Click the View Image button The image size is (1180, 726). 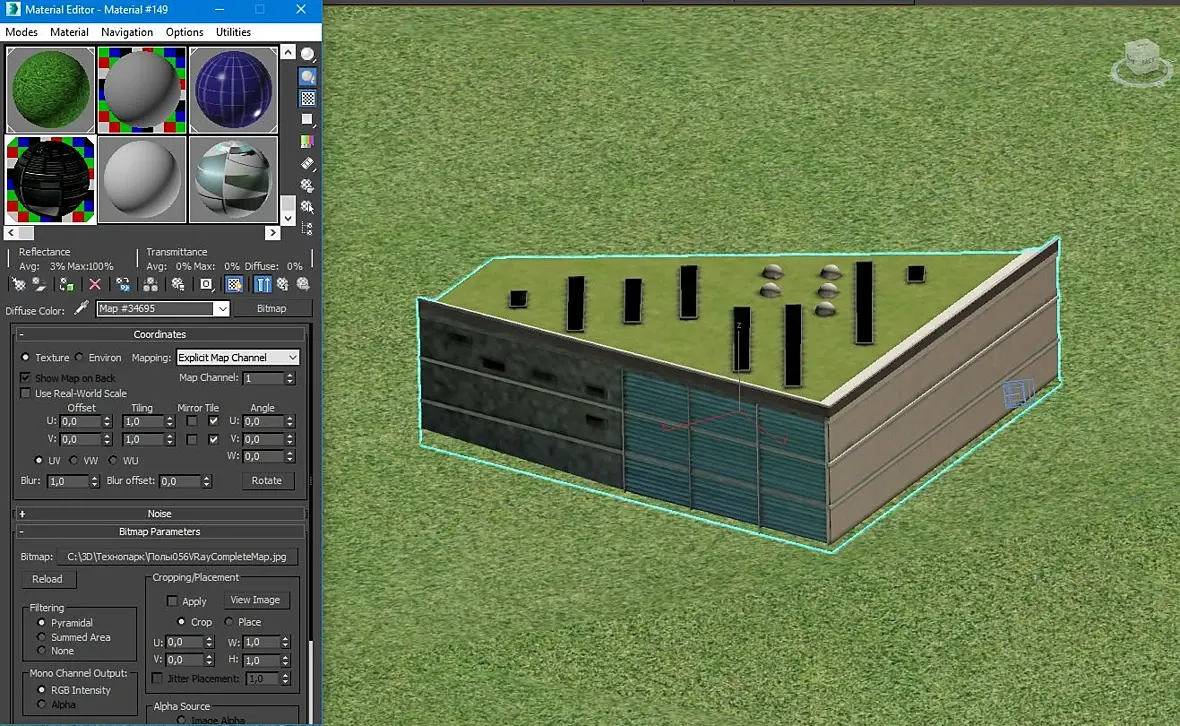(255, 600)
